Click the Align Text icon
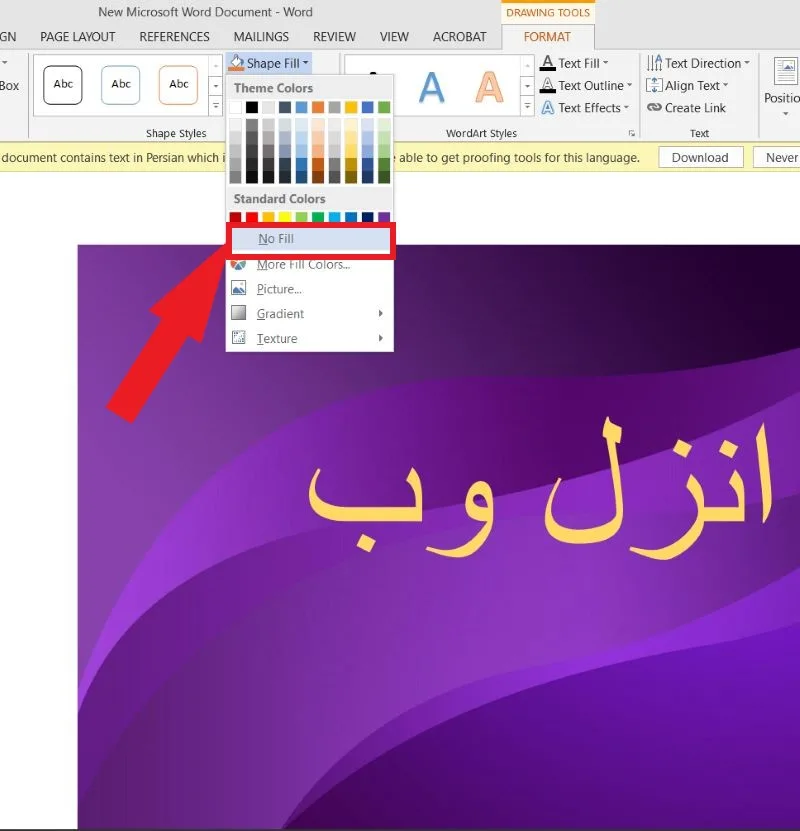 click(x=654, y=85)
